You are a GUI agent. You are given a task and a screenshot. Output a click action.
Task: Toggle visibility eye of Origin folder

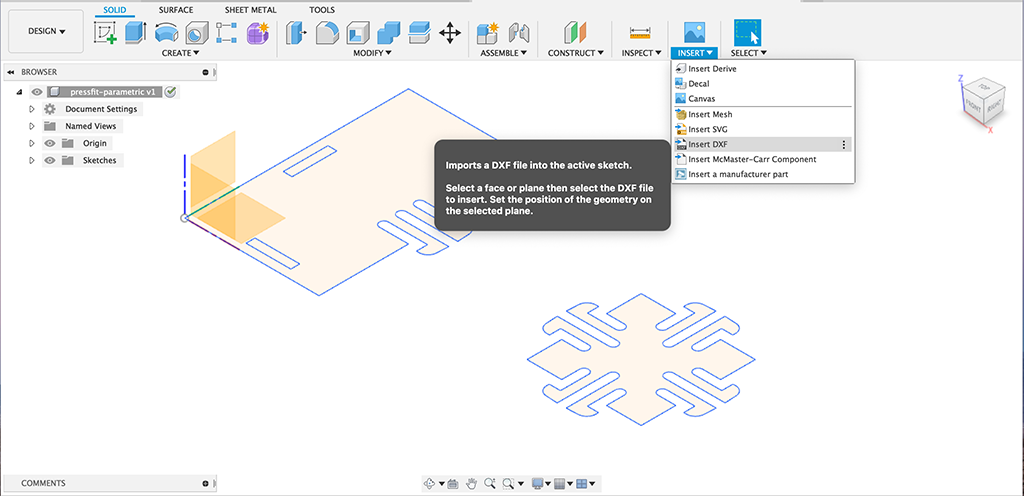(x=50, y=143)
